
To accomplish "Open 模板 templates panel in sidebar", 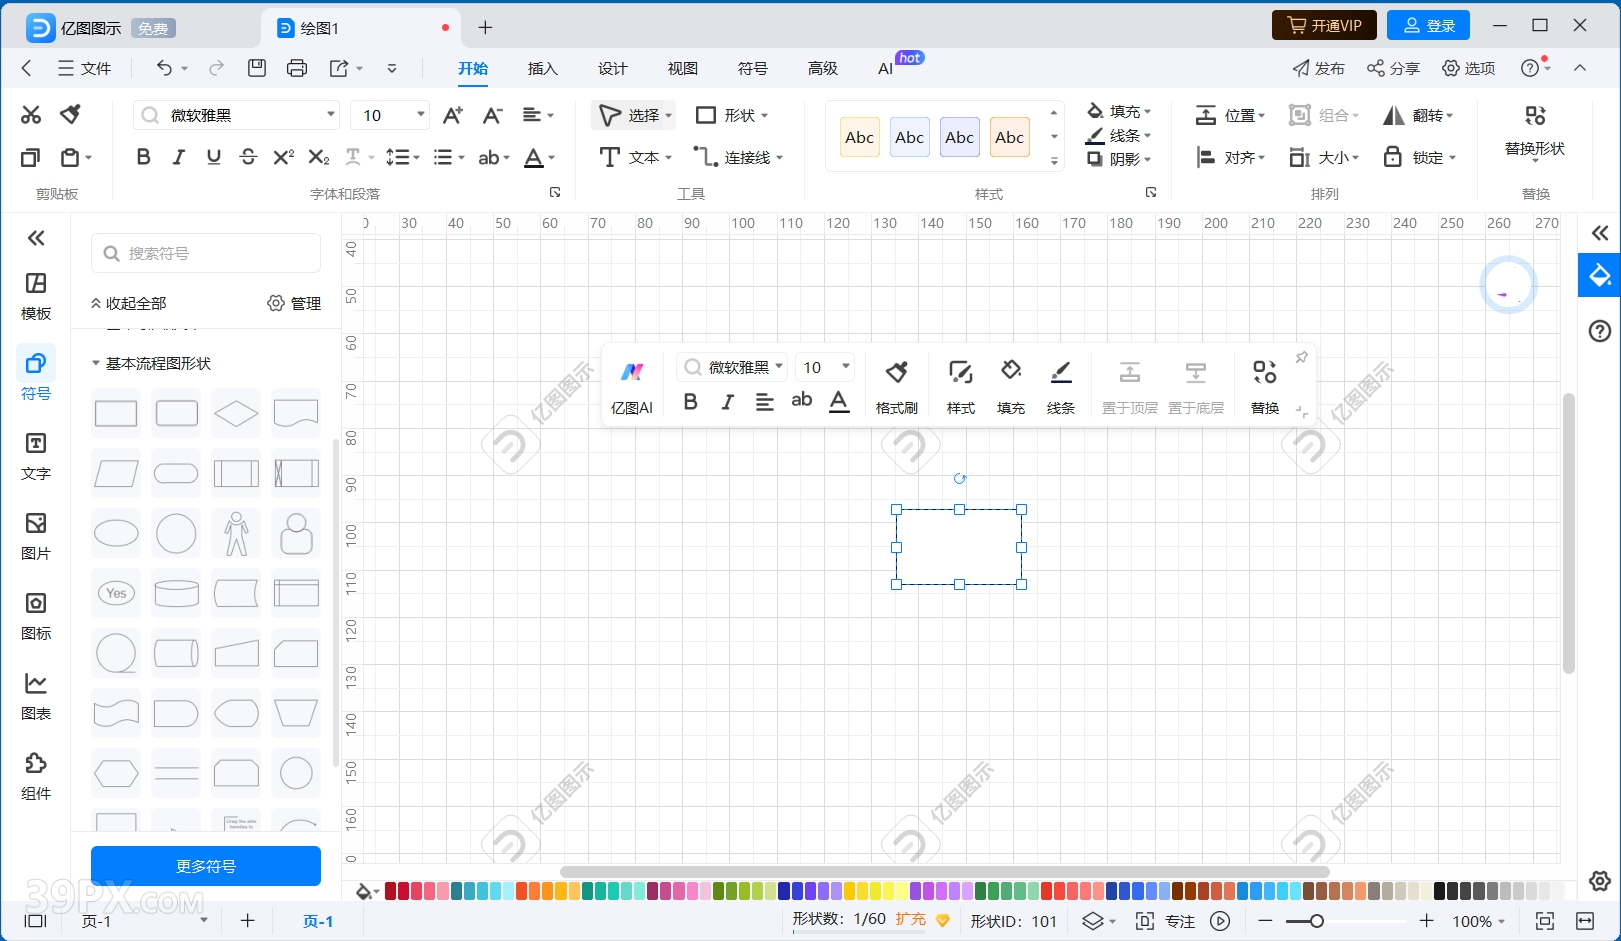I will 36,297.
